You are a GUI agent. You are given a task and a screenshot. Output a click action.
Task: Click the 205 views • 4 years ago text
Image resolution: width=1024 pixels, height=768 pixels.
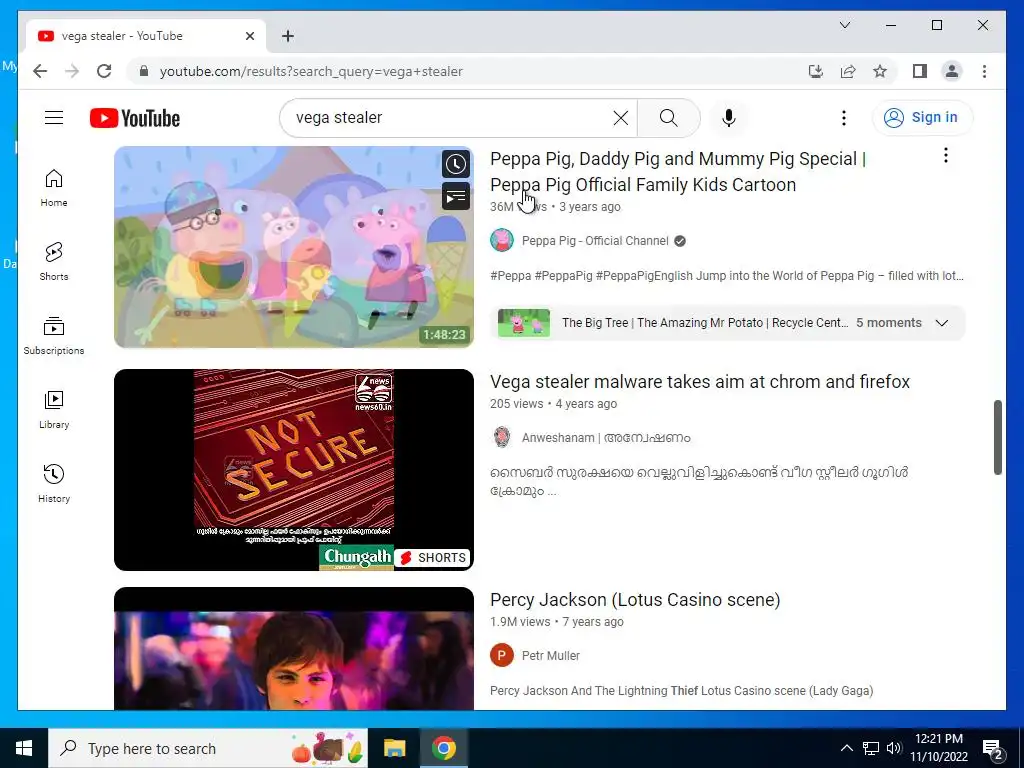pyautogui.click(x=553, y=404)
